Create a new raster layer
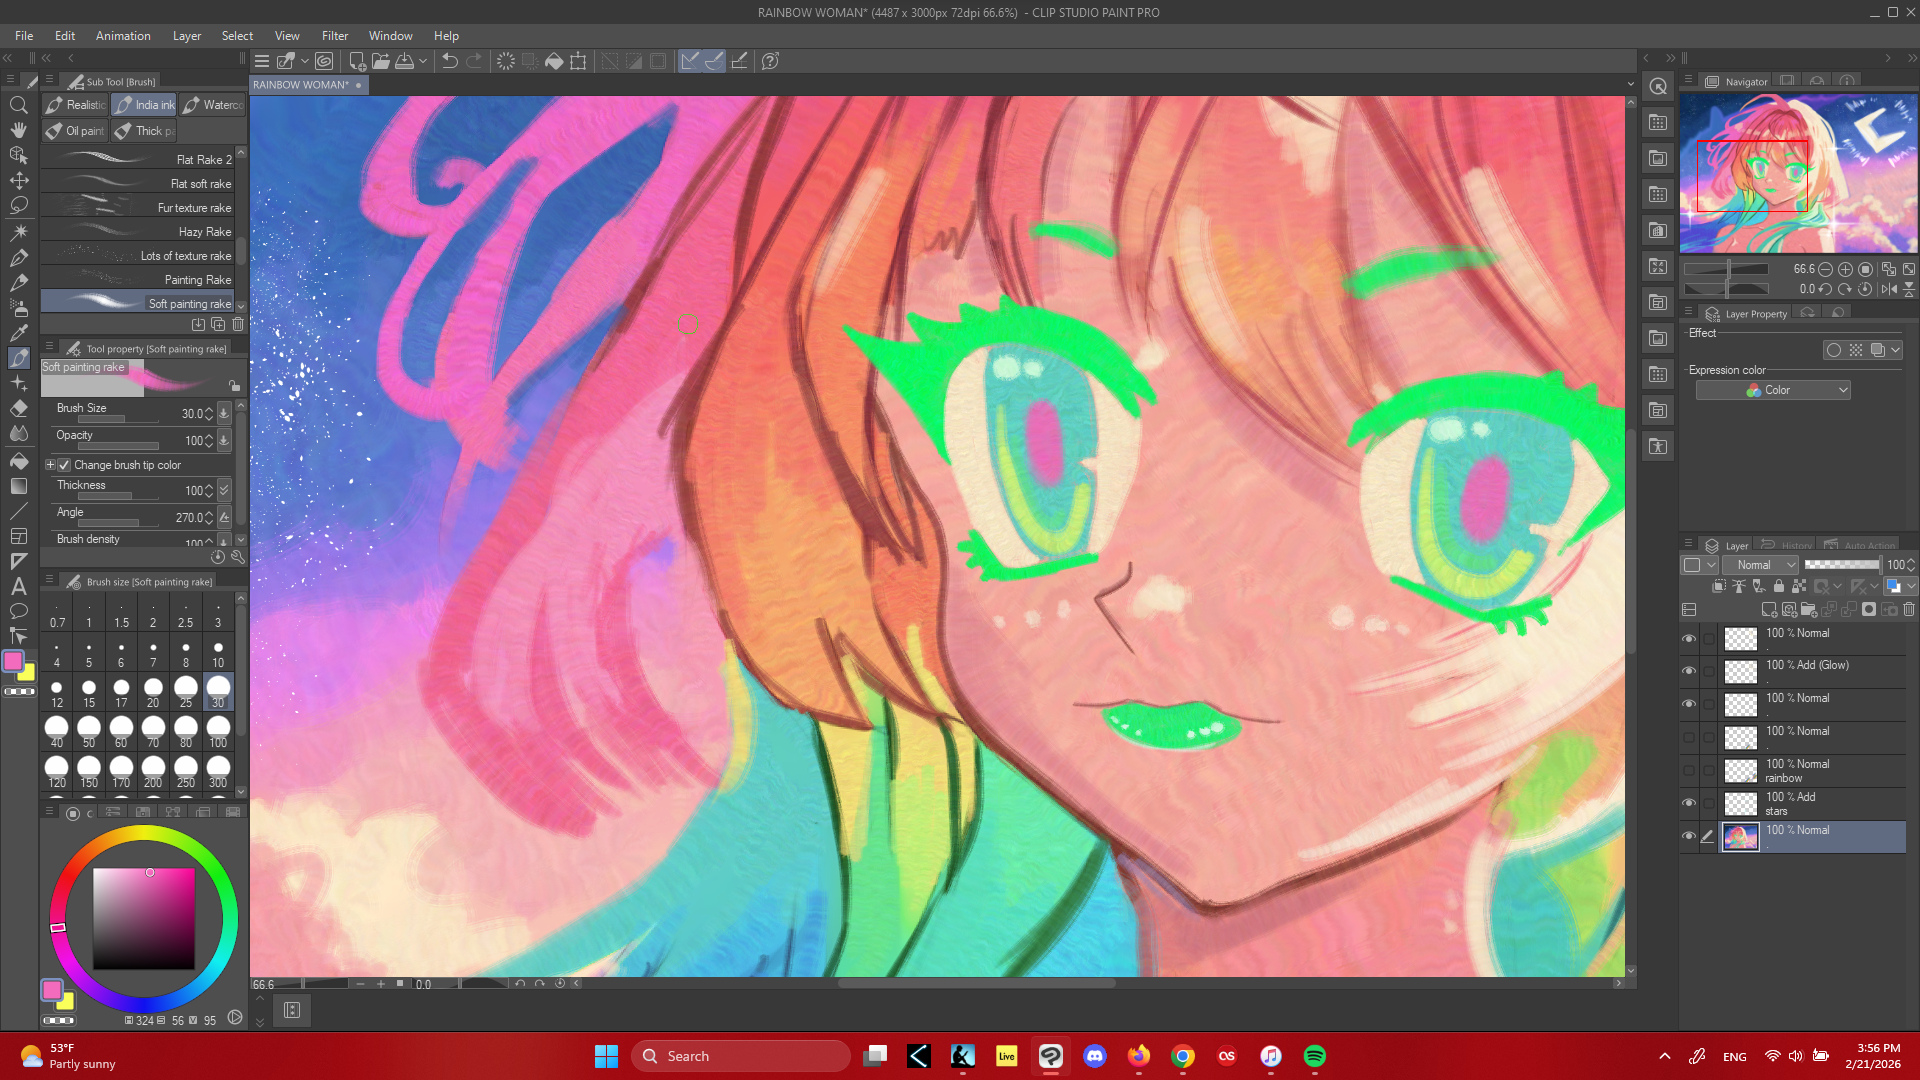The height and width of the screenshot is (1080, 1920). [x=1768, y=609]
